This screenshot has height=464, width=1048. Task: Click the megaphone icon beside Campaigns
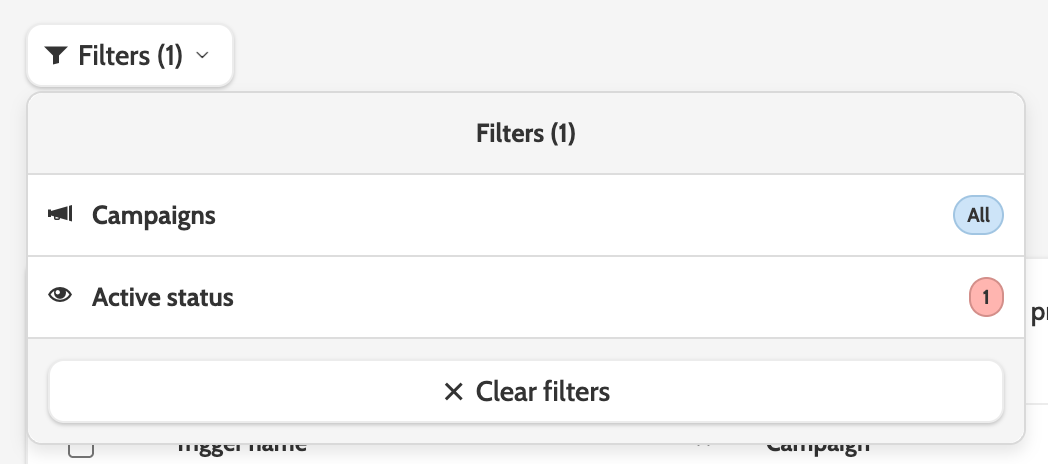click(x=60, y=215)
